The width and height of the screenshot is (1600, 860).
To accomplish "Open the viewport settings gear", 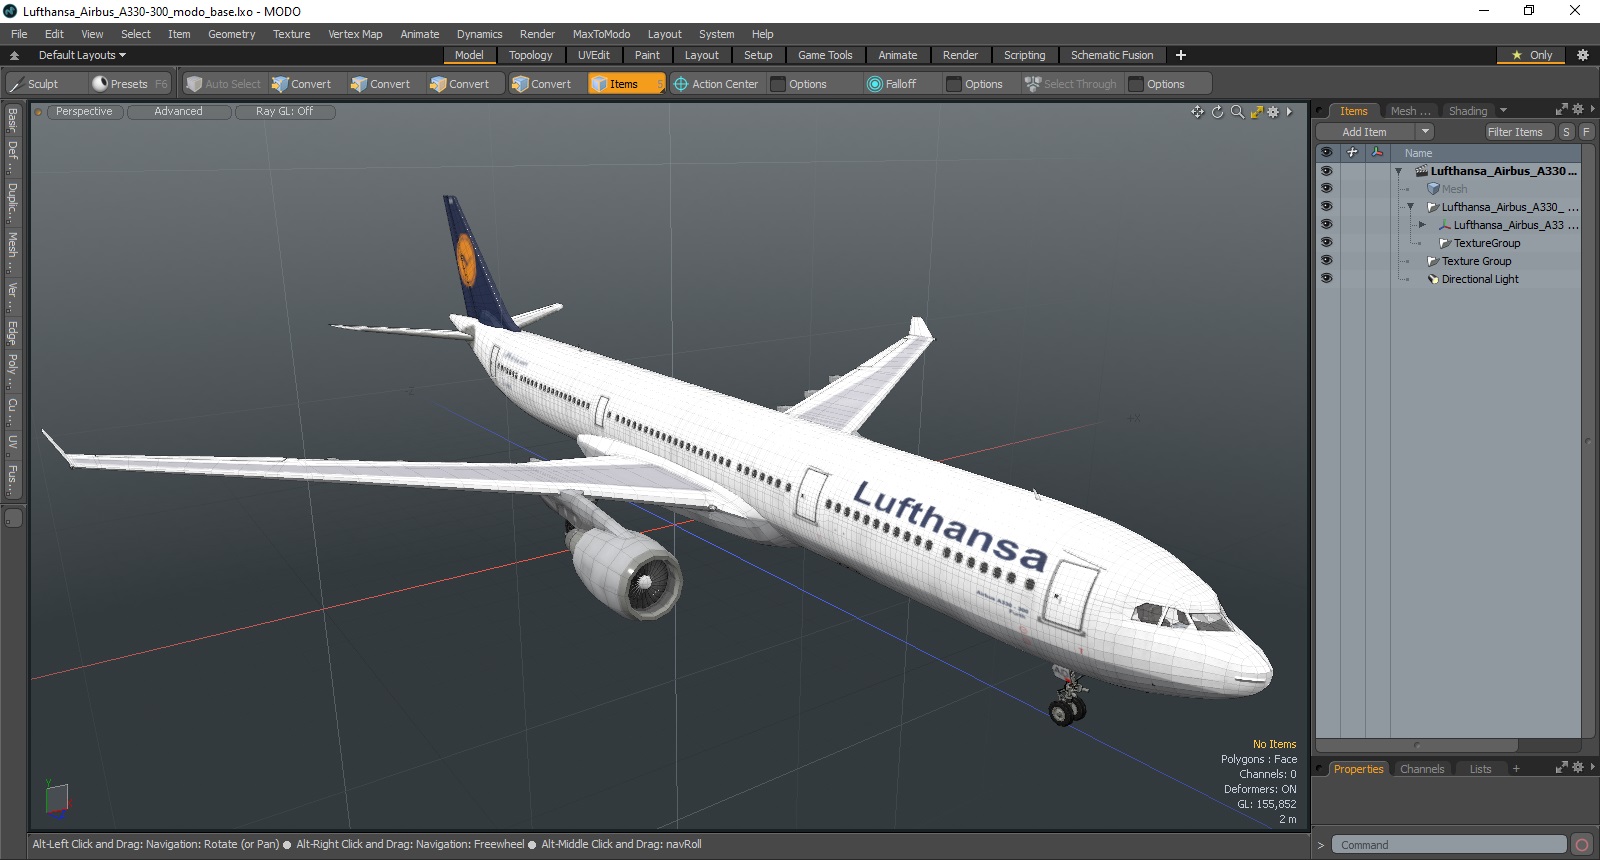I will (x=1273, y=112).
